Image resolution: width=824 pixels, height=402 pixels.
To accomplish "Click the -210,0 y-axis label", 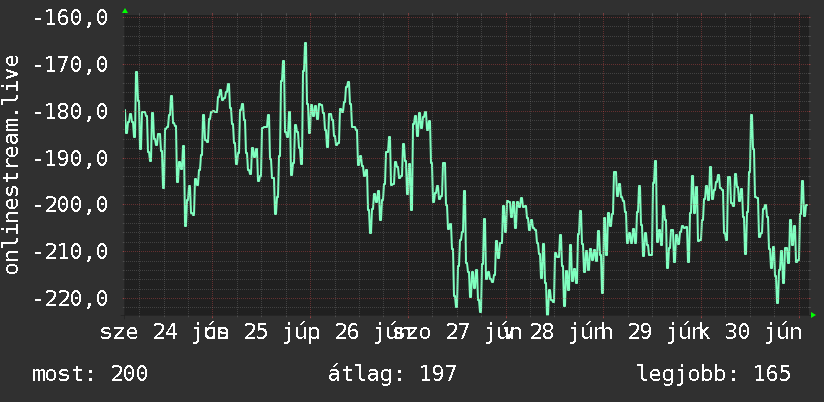I will (x=70, y=251).
